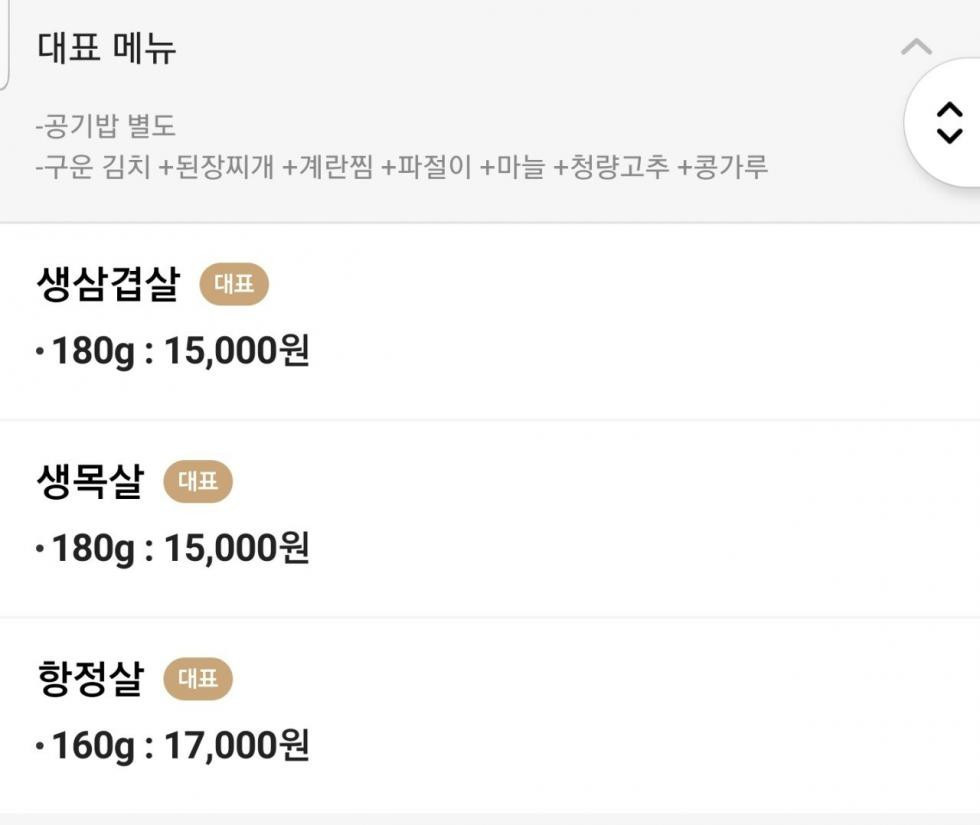Open the 생삼겹살 menu item
The image size is (980, 825).
[108, 285]
